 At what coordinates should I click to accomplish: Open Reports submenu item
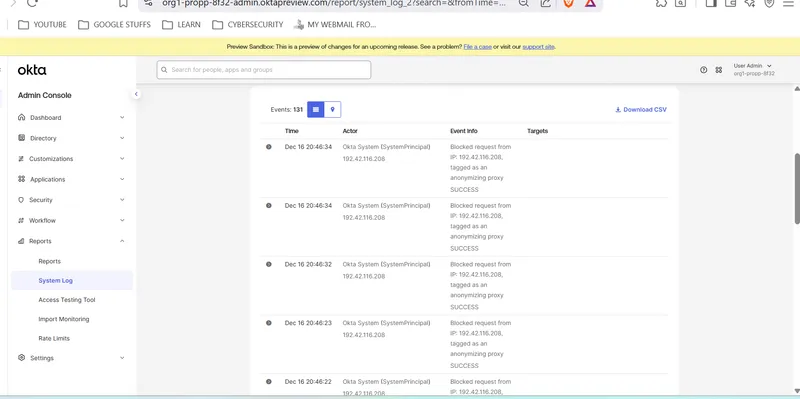tap(49, 261)
